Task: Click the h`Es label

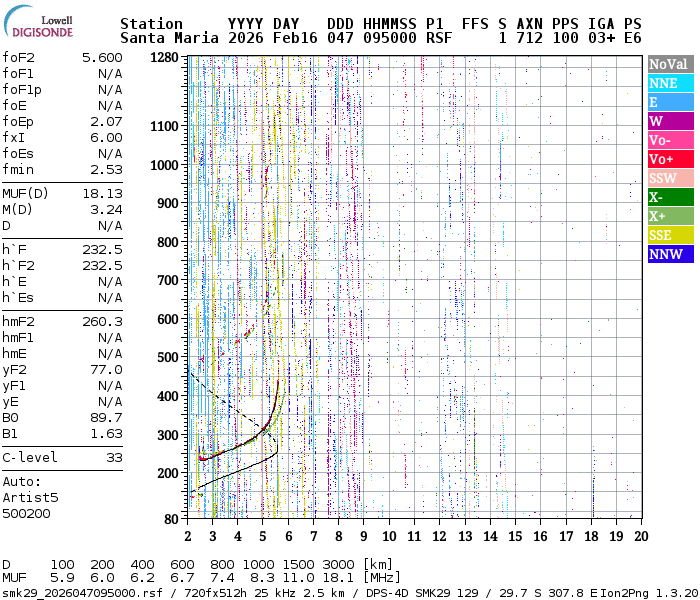Action: pos(18,297)
